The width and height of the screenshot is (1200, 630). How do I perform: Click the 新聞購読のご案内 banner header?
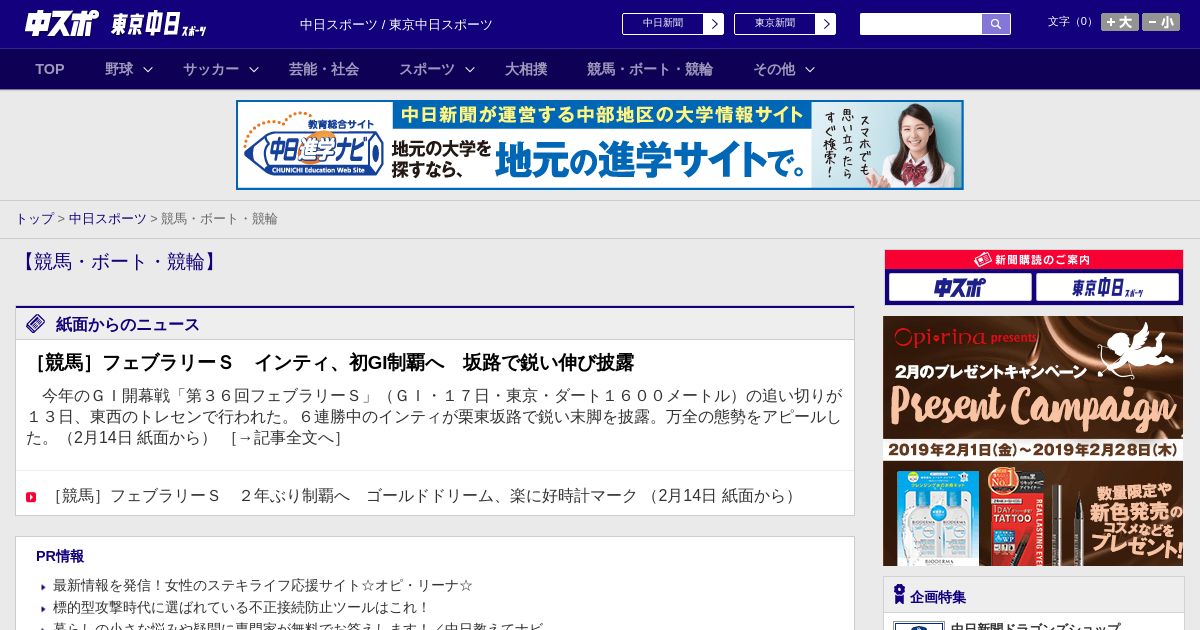[x=1033, y=259]
